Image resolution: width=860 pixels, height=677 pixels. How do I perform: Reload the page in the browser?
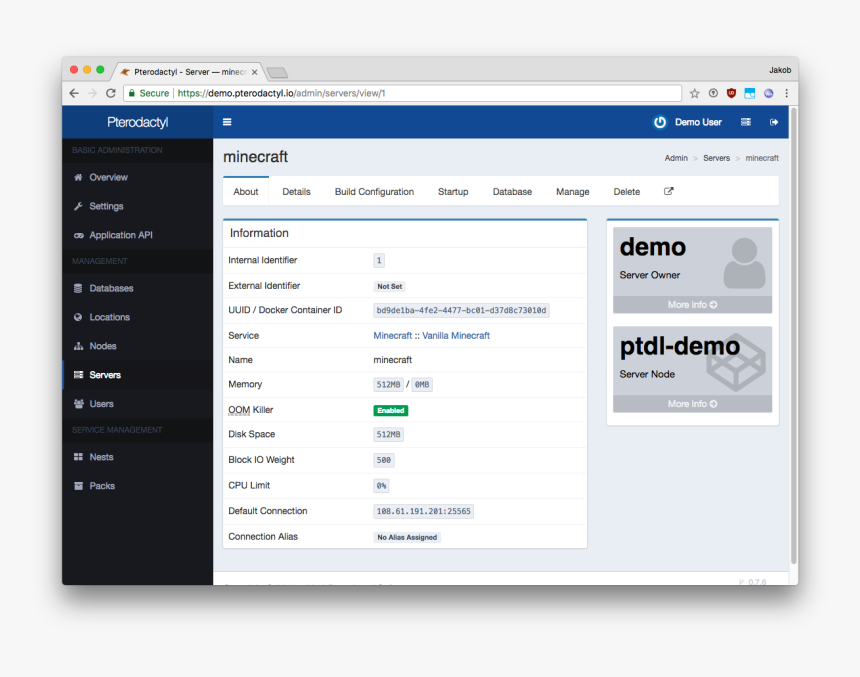(x=110, y=93)
